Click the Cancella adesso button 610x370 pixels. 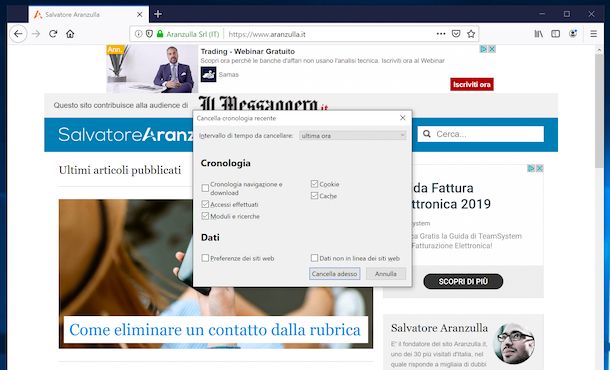tap(335, 274)
